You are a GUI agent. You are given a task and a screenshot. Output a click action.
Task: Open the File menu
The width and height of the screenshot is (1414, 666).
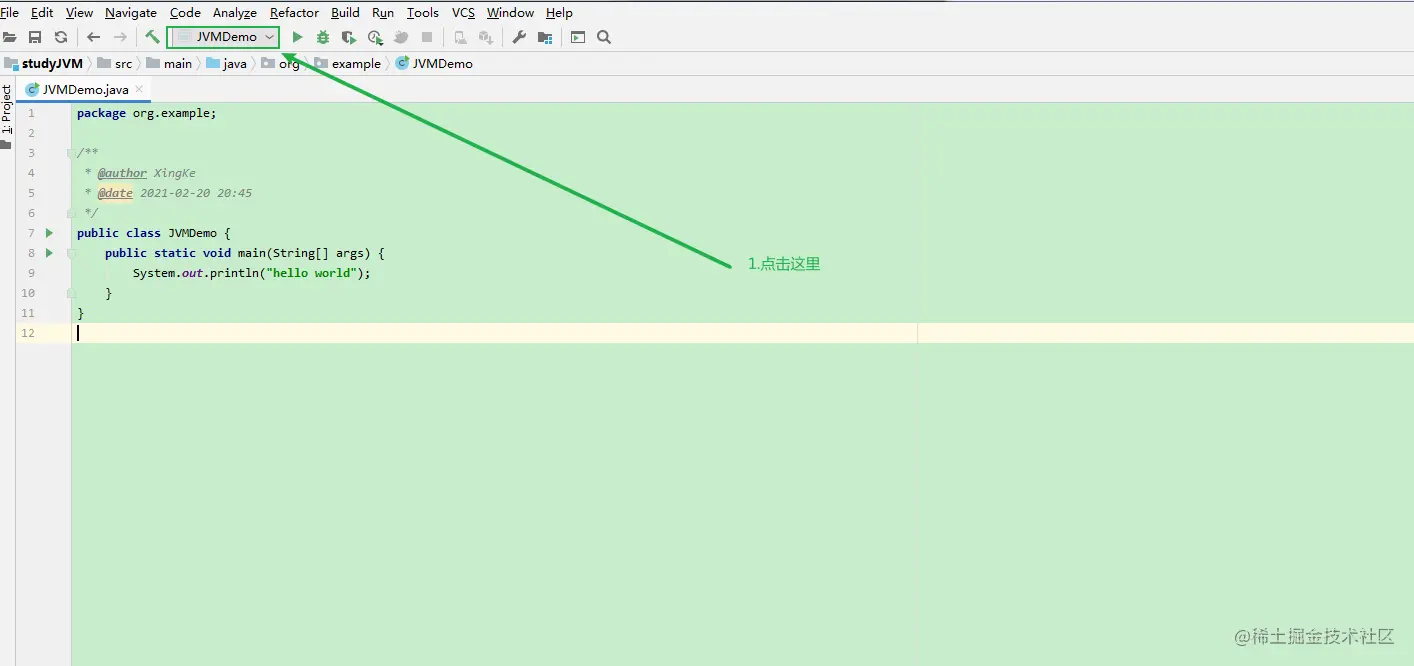pyautogui.click(x=9, y=13)
